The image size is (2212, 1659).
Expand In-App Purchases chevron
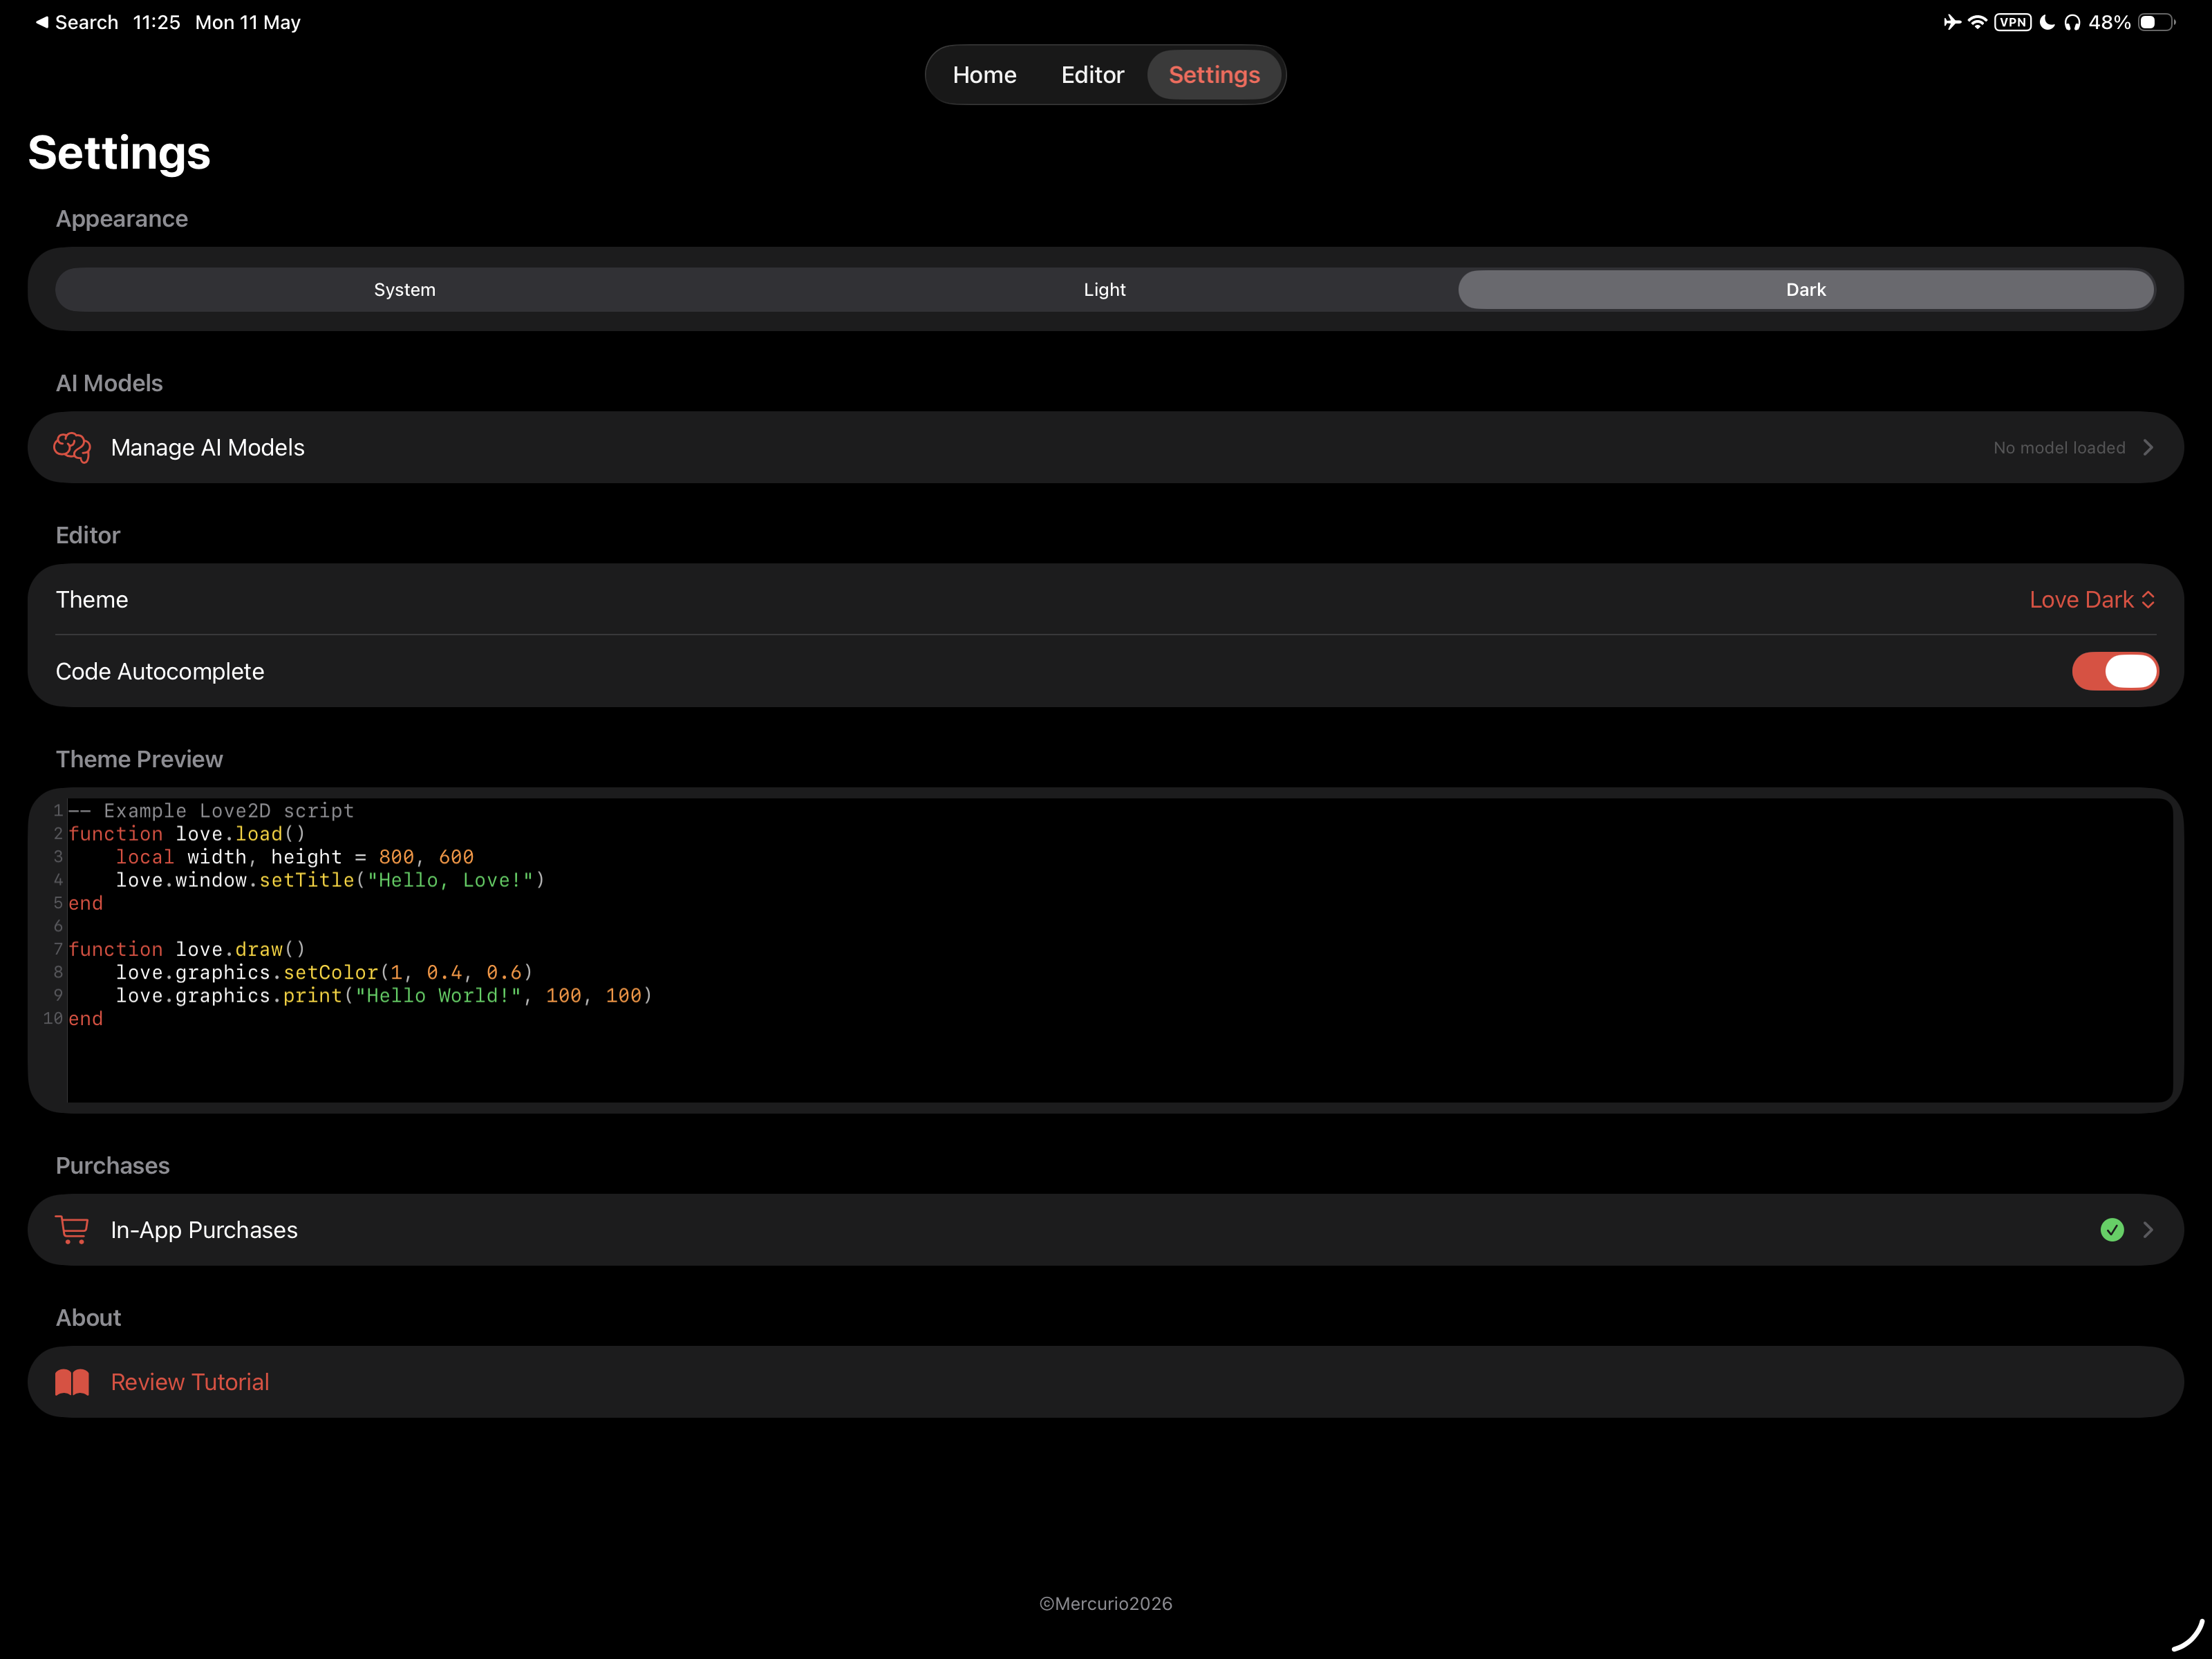pos(2148,1229)
